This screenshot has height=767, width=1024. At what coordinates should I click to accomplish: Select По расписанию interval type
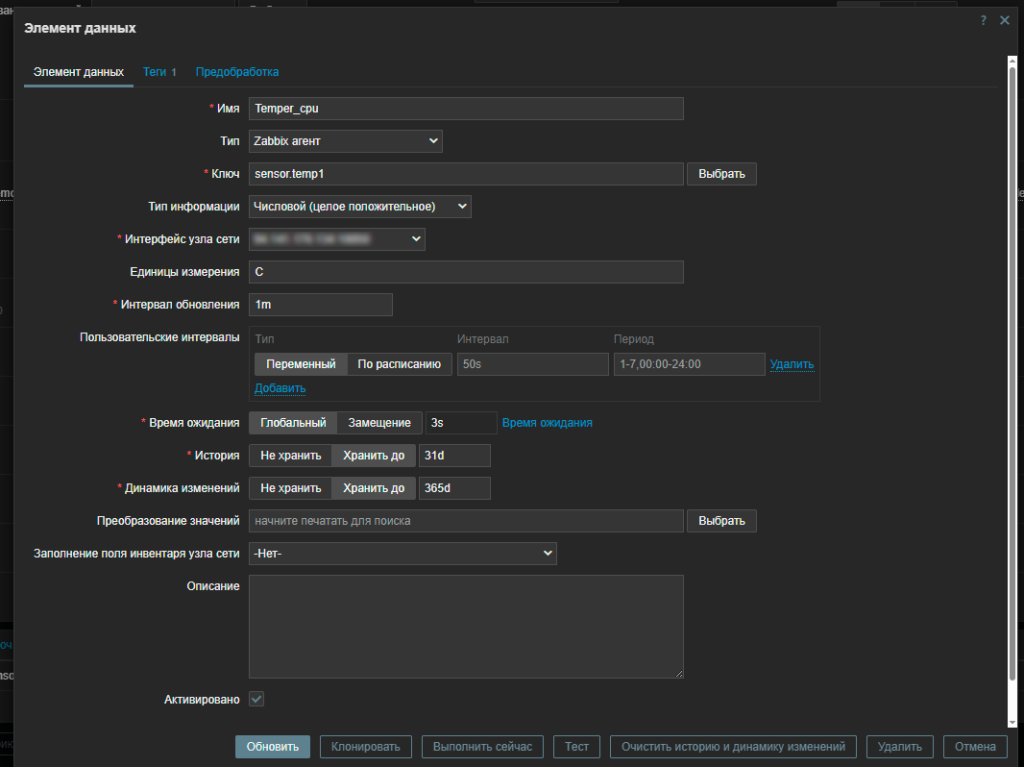point(399,364)
